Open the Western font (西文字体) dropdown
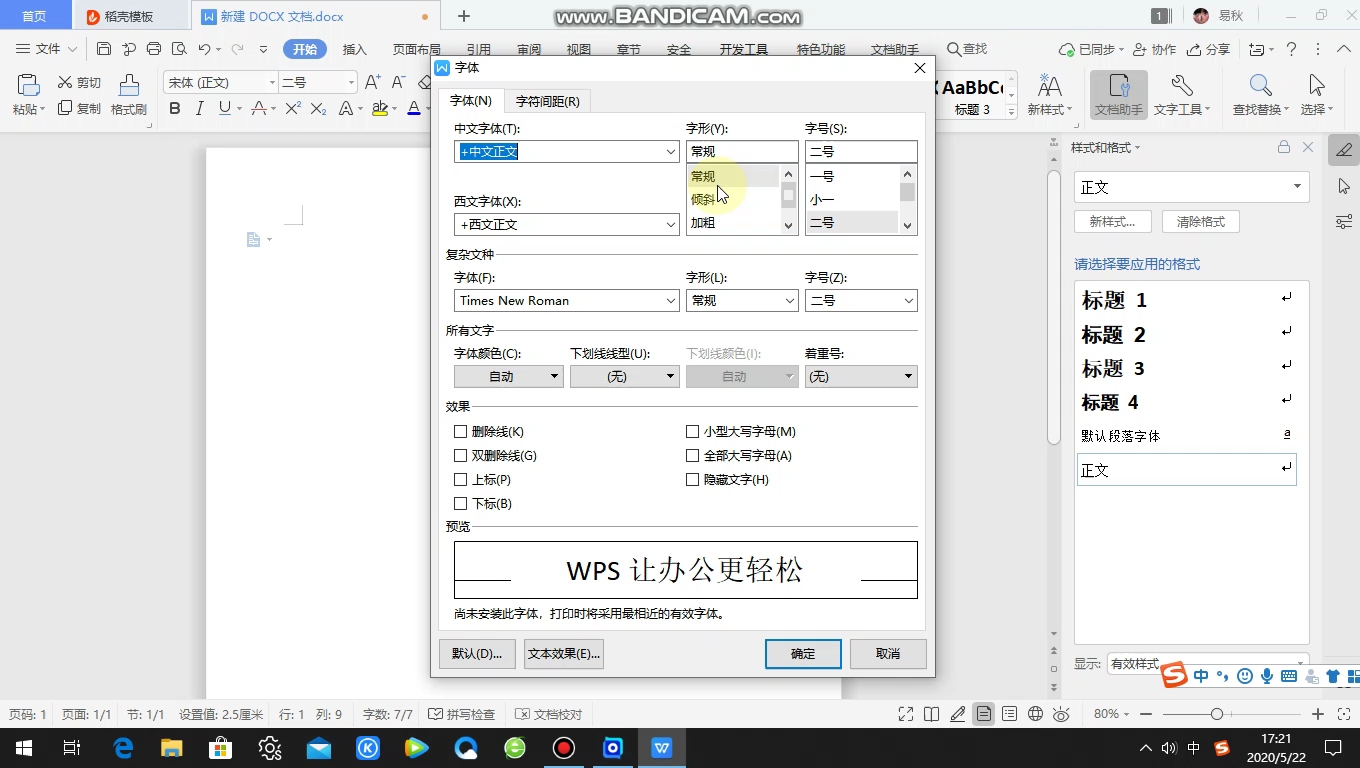Image resolution: width=1360 pixels, height=768 pixels. [x=672, y=224]
